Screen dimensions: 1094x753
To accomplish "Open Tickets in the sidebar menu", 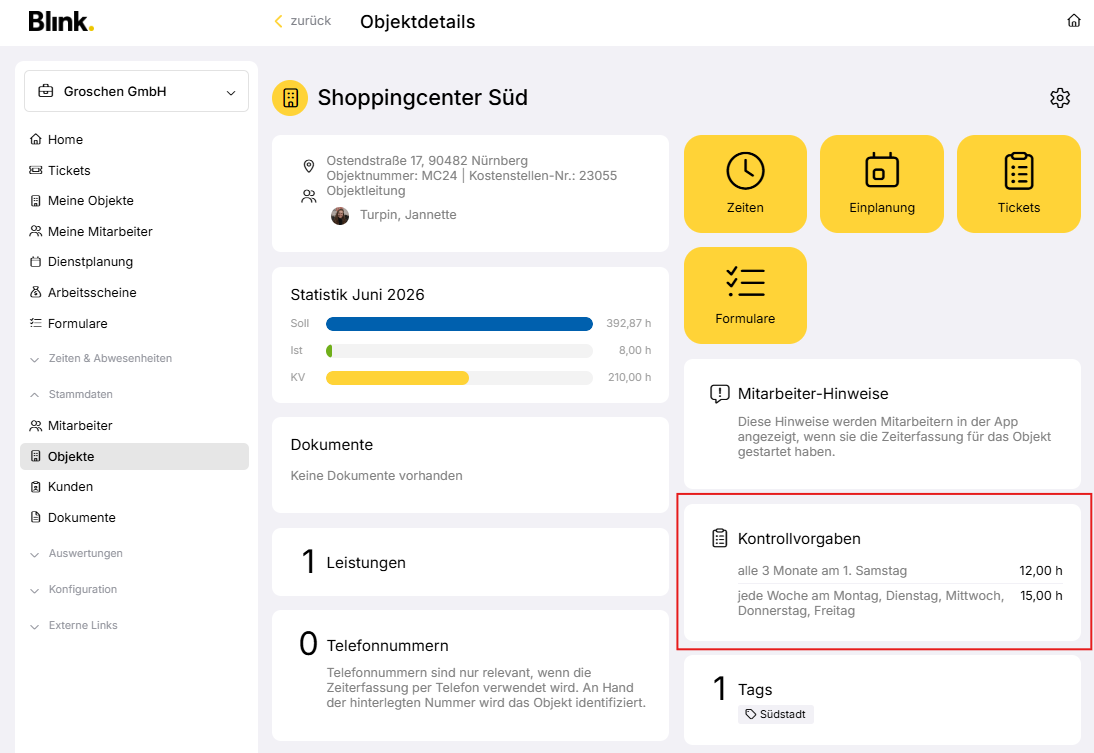I will click(68, 170).
